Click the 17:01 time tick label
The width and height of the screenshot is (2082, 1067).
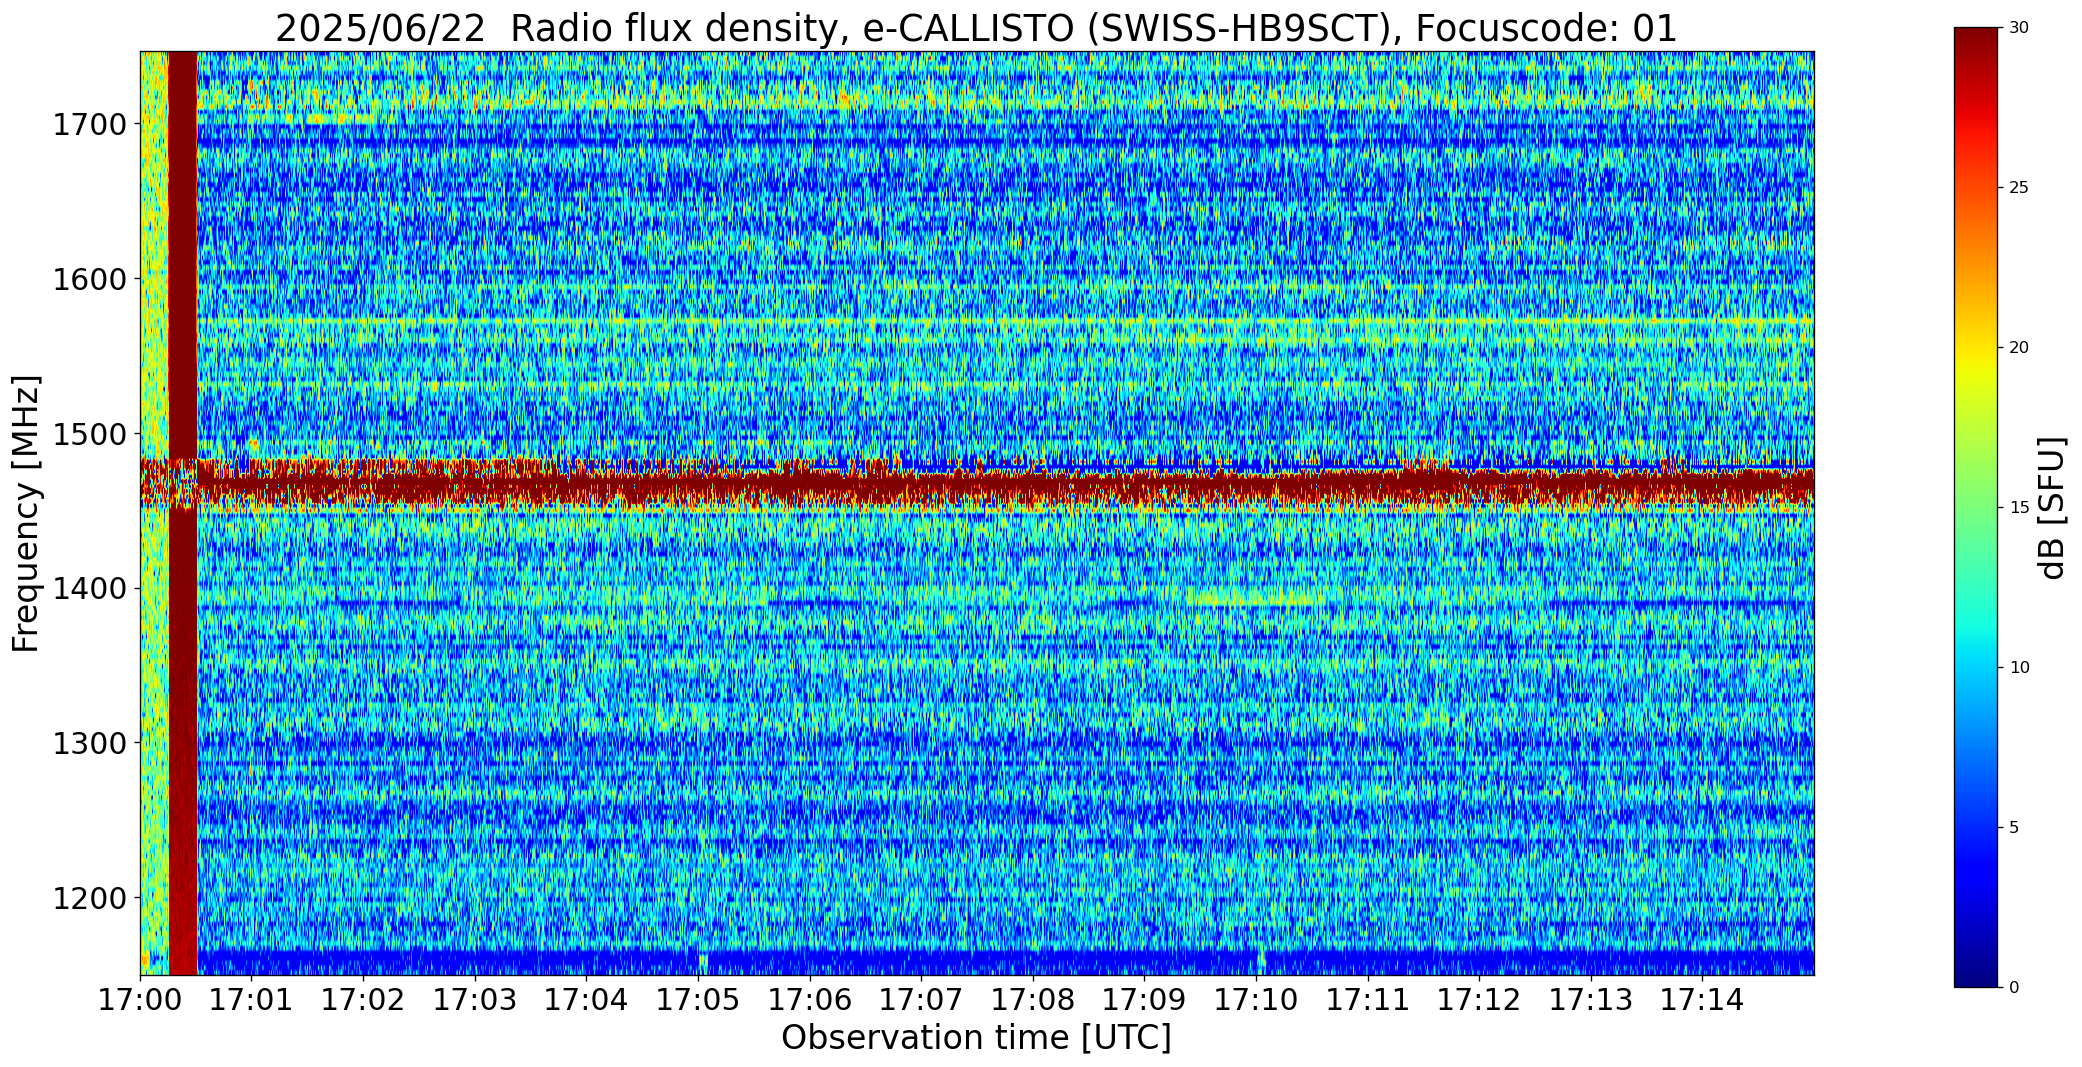pyautogui.click(x=252, y=1000)
